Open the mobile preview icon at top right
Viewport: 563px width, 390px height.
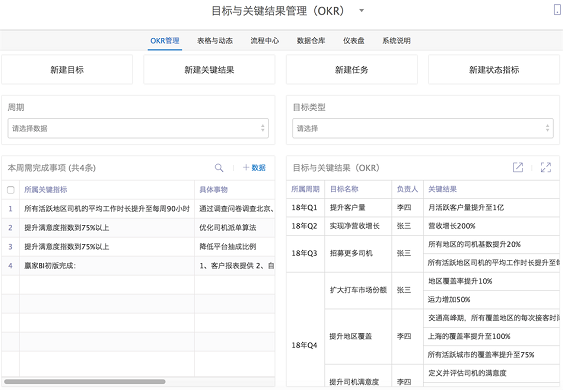557,9
